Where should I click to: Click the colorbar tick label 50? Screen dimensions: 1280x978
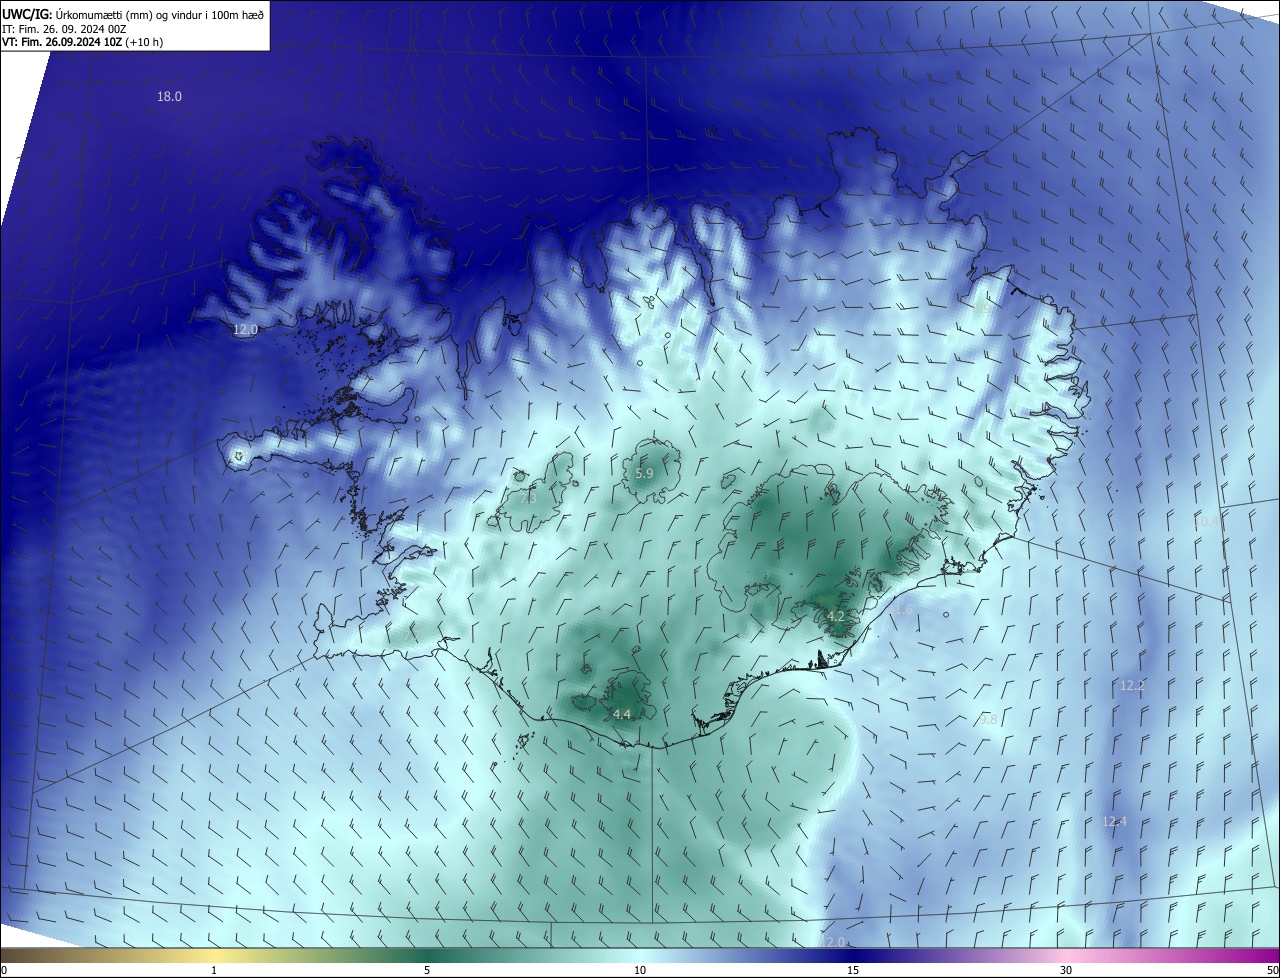coord(1272,970)
